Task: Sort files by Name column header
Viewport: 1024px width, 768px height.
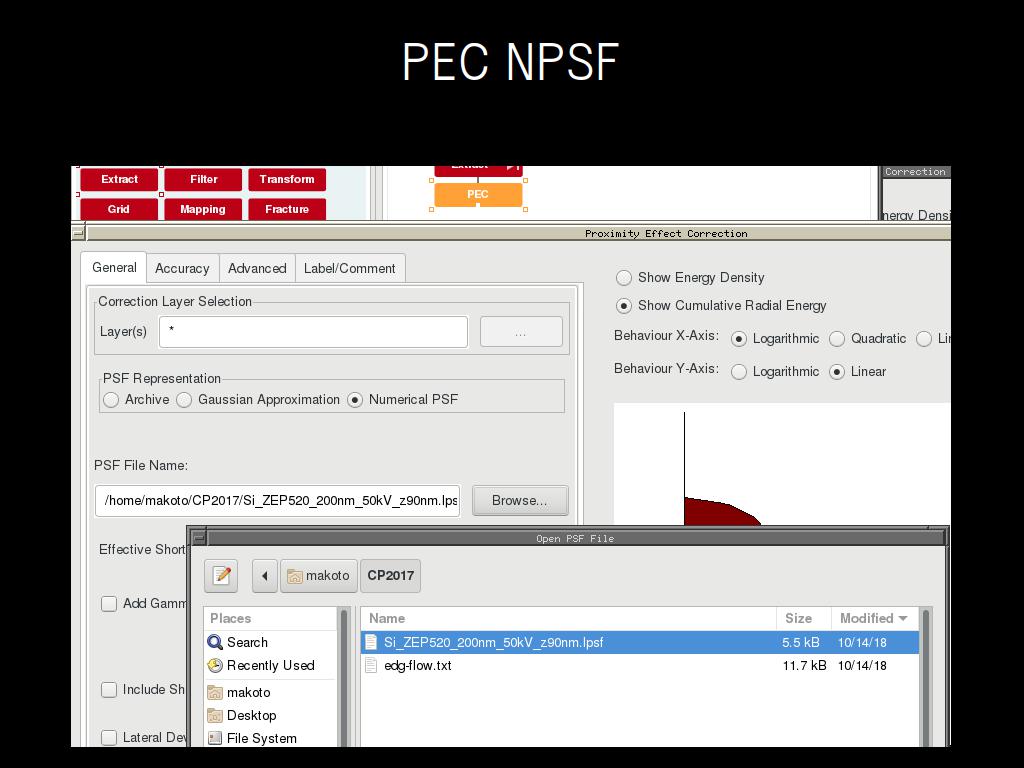Action: pyautogui.click(x=568, y=618)
